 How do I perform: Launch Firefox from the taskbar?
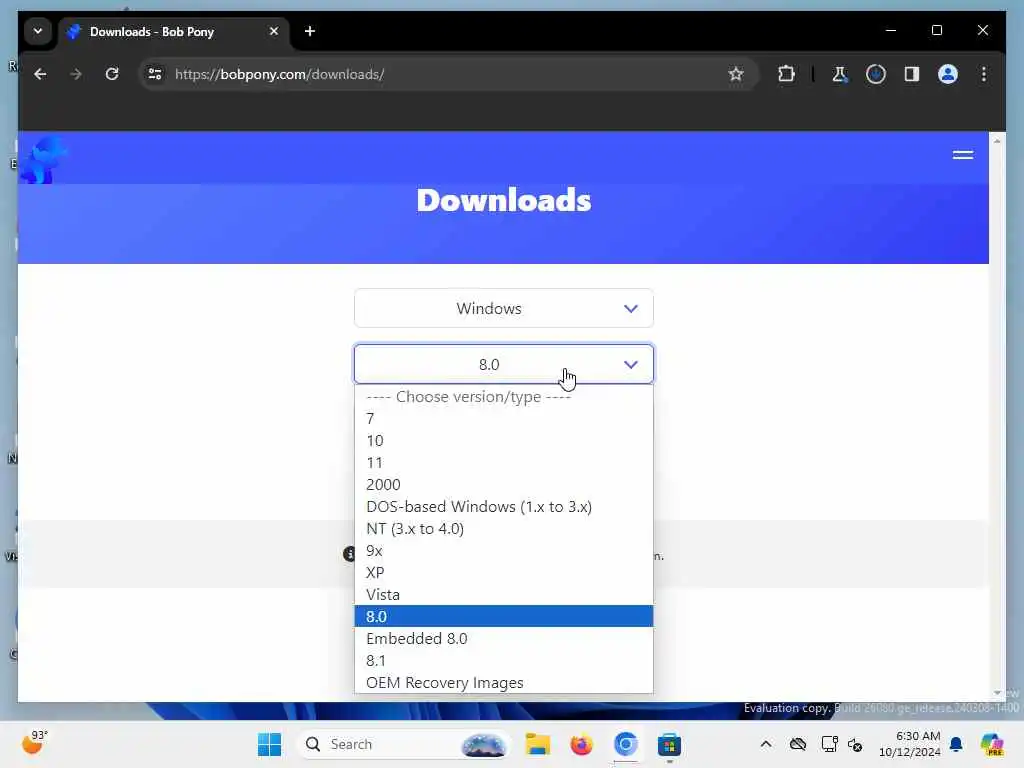pyautogui.click(x=581, y=744)
